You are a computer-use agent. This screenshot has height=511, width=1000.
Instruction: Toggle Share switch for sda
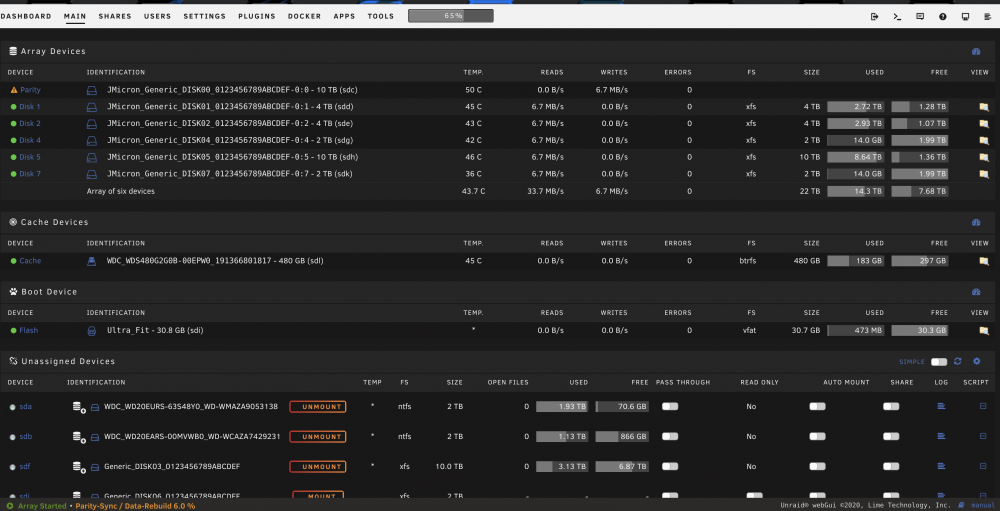coord(891,406)
